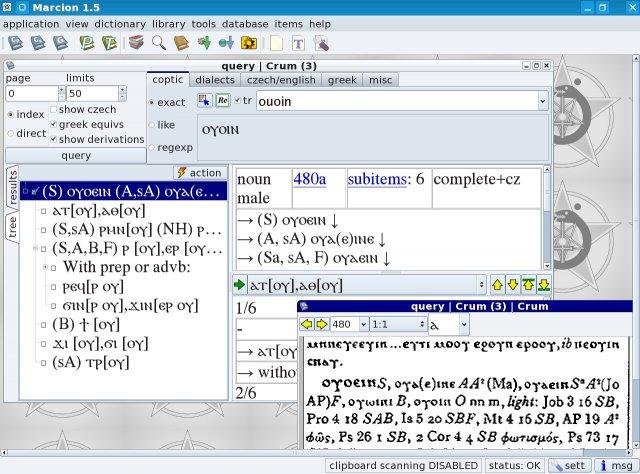Select the regexp match radio button
Screen dimensions: 640x474
pos(152,147)
